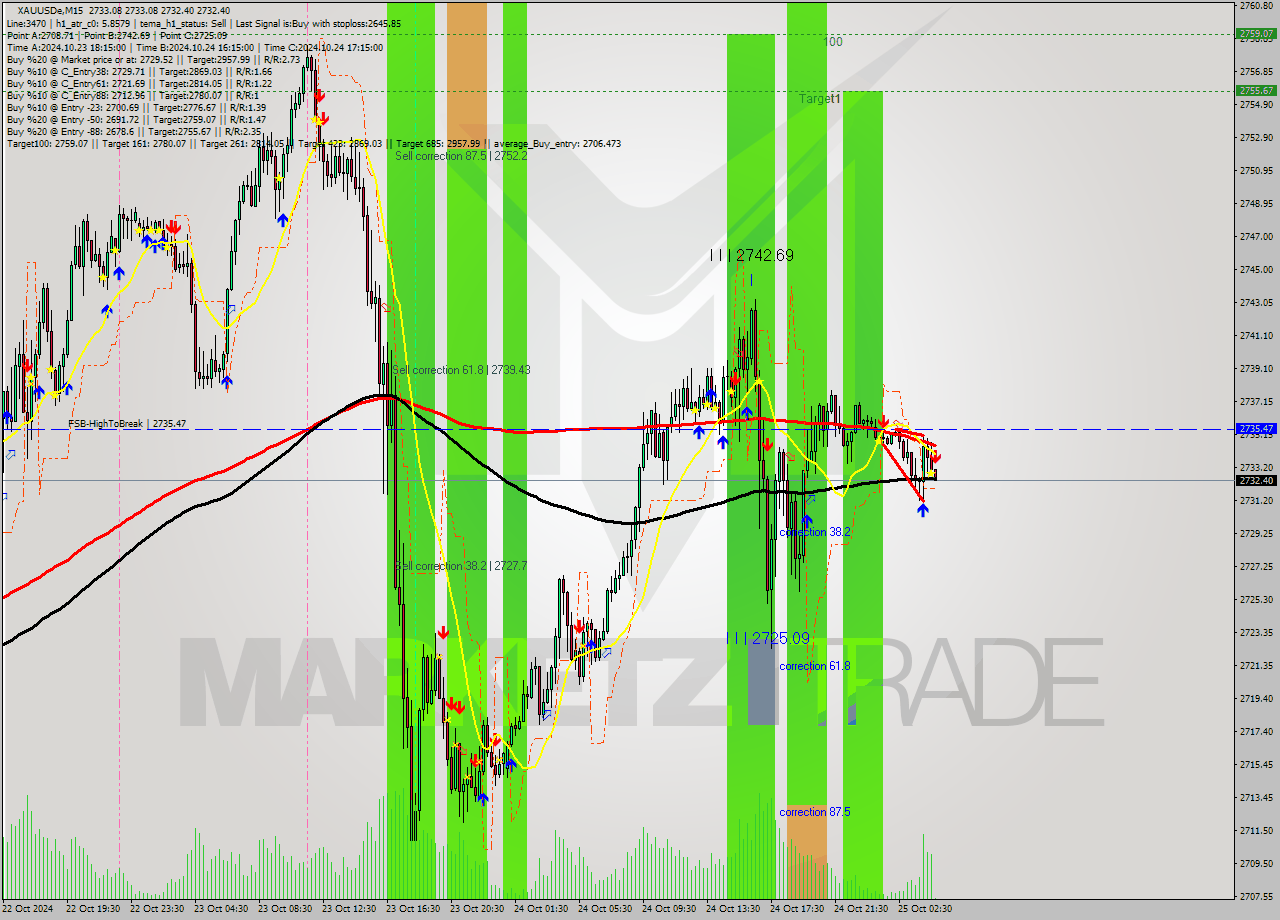Select the Sell correction 38.2 | 2727.7 label
The height and width of the screenshot is (920, 1280).
click(x=461, y=566)
